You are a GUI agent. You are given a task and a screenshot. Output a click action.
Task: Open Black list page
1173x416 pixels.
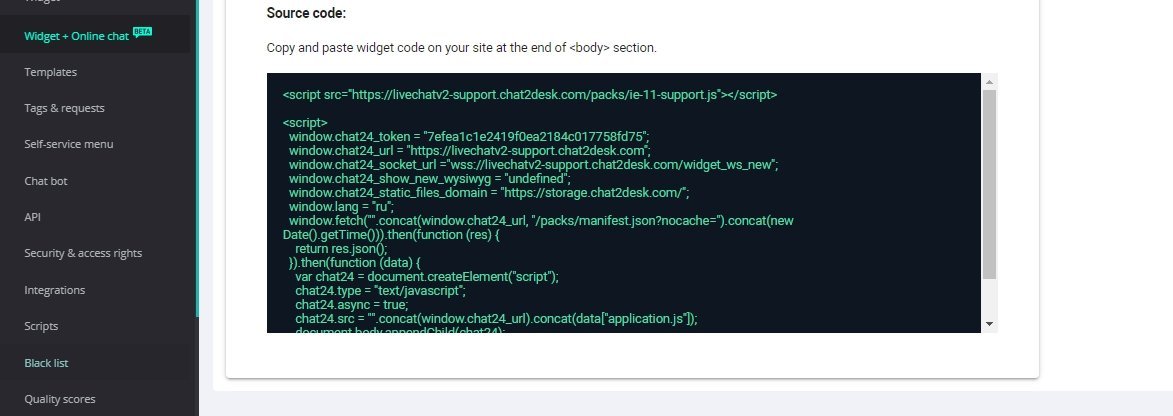pos(46,363)
